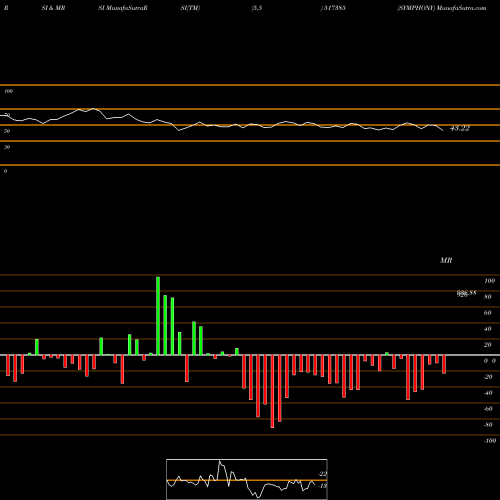Click the (SYMPHONY) MunafaSutra.com header text

(442, 8)
